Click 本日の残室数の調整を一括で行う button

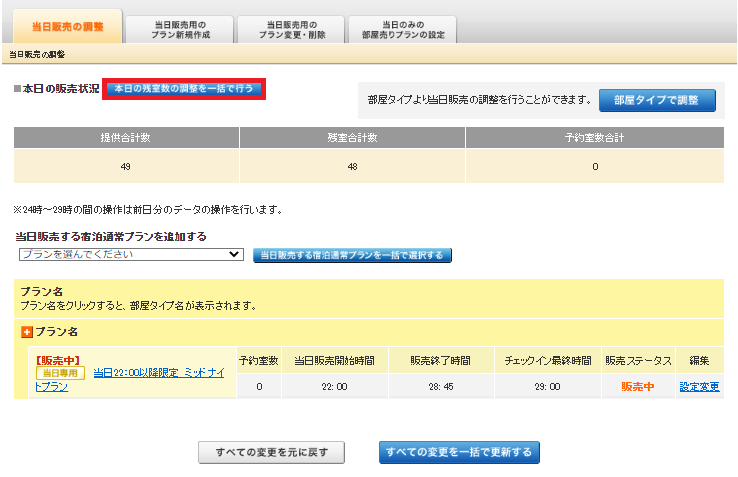[184, 89]
